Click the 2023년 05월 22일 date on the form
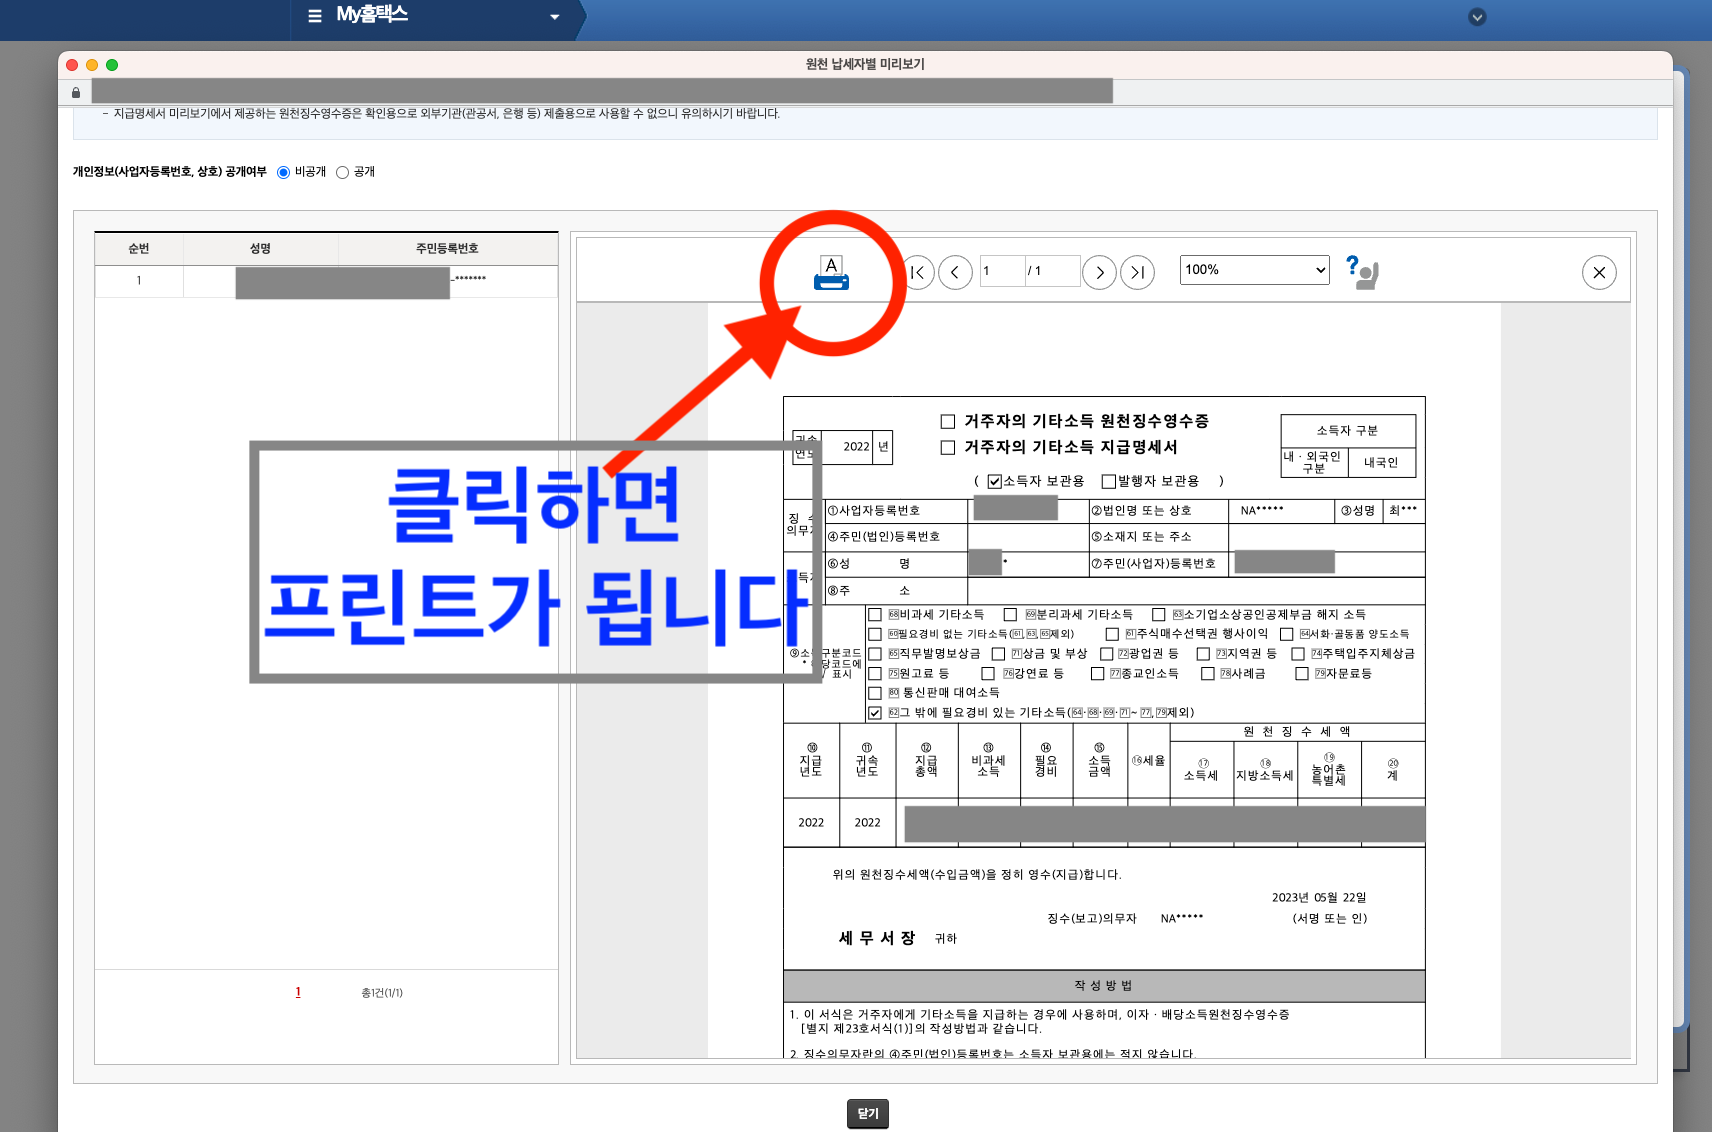 (1319, 898)
